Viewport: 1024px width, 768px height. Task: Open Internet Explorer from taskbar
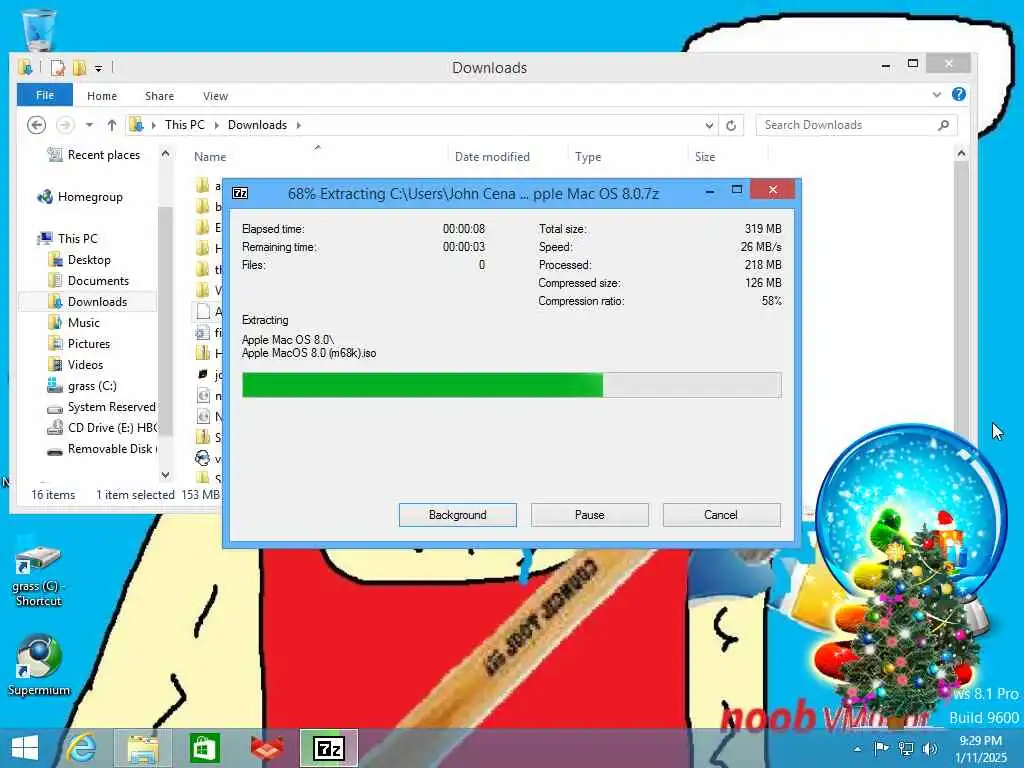82,748
